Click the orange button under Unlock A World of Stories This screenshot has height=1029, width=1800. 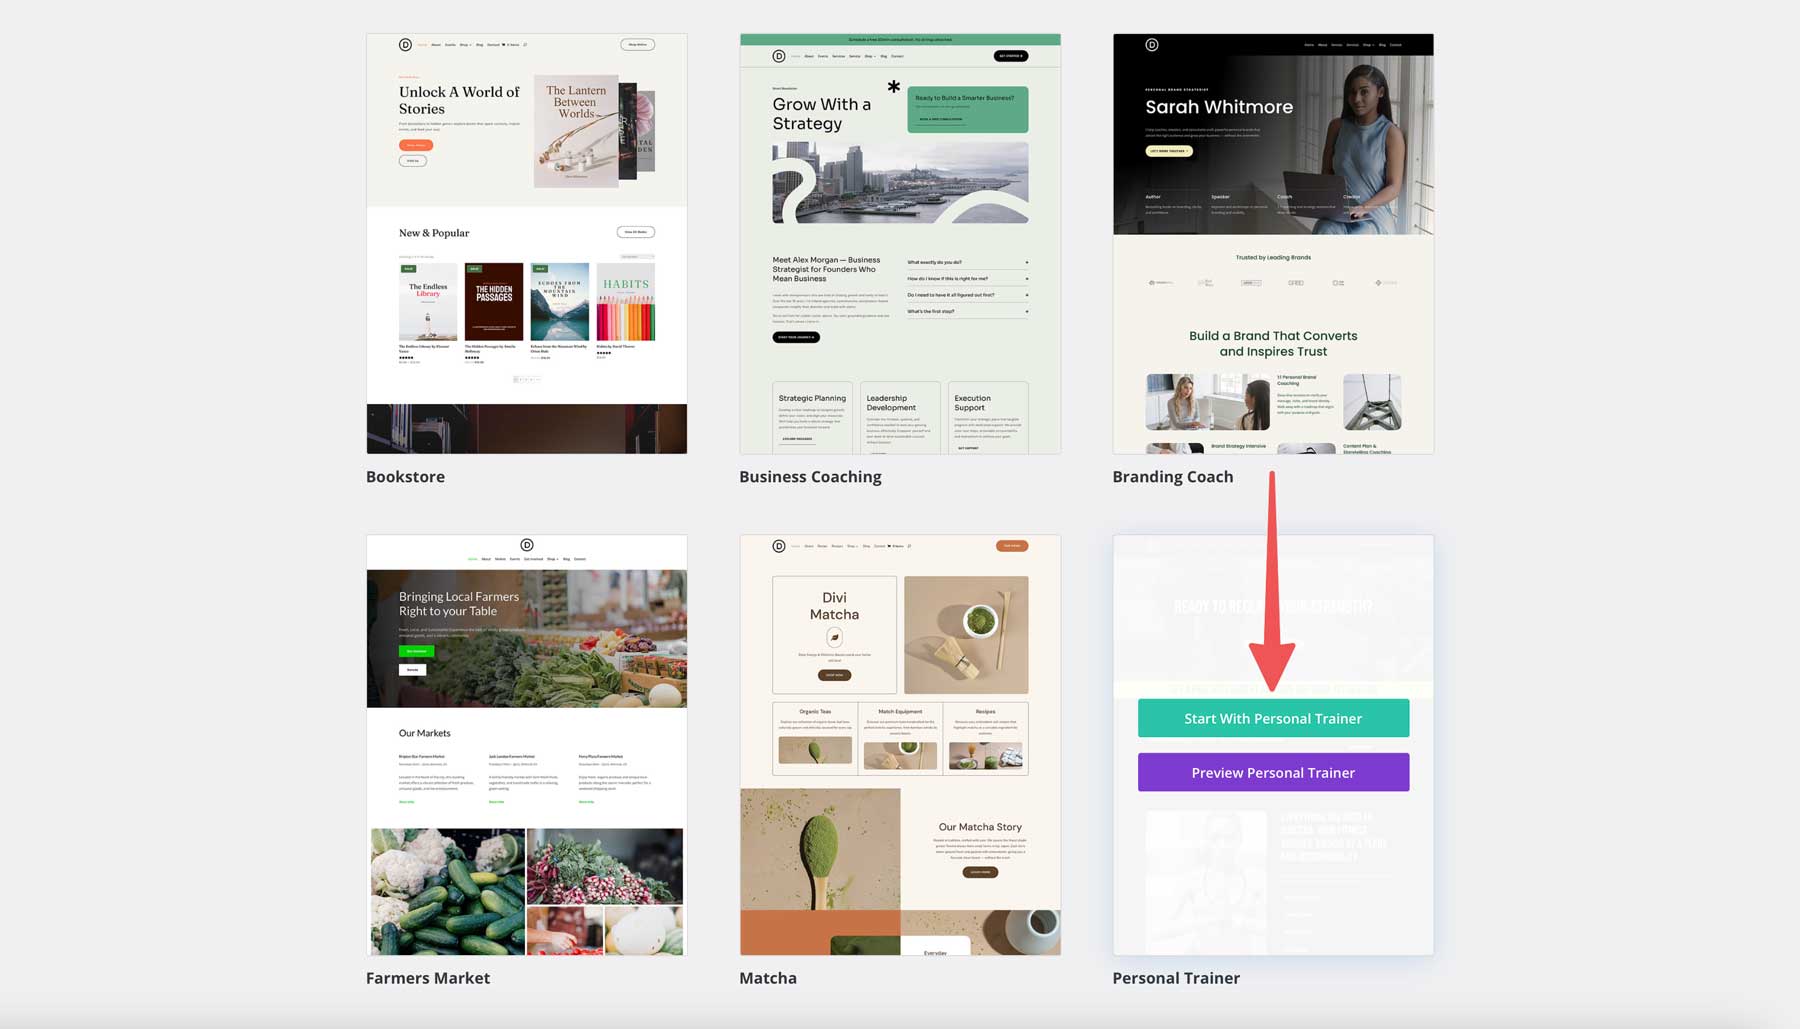coord(415,145)
